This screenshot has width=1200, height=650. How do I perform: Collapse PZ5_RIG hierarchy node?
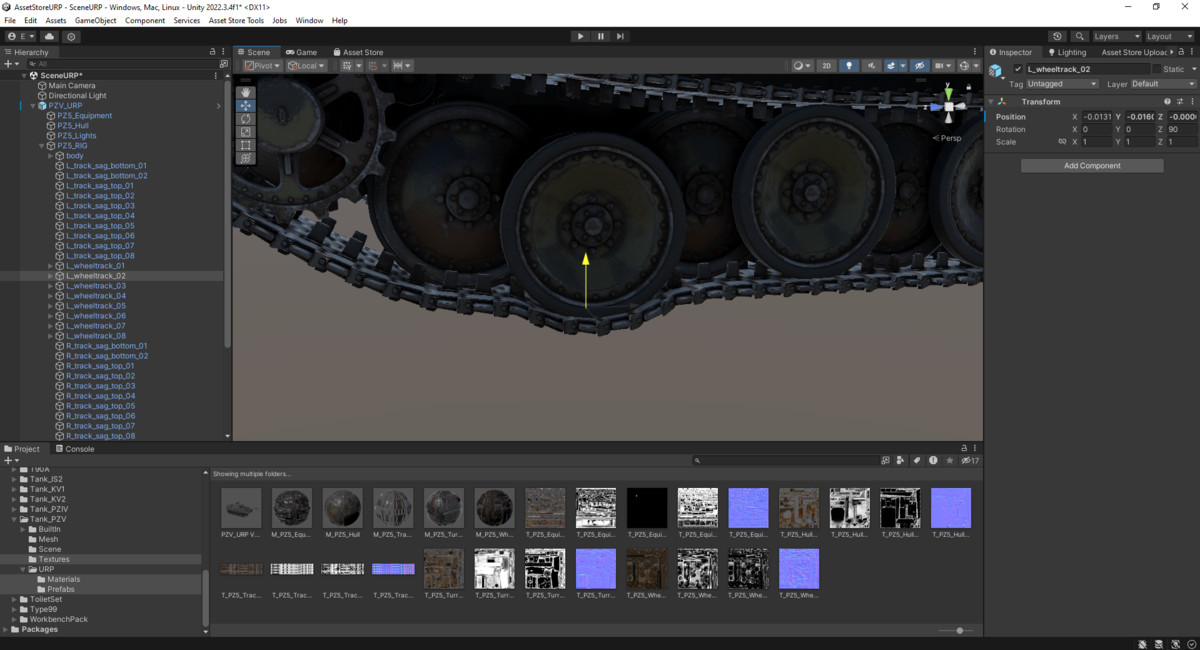43,146
